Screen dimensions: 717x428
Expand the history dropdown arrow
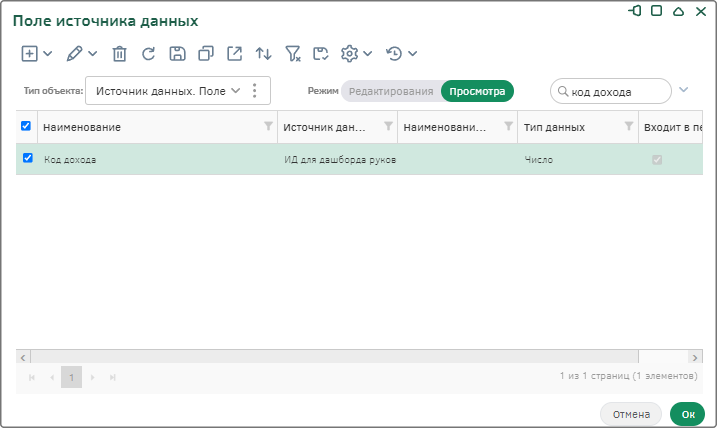point(412,54)
